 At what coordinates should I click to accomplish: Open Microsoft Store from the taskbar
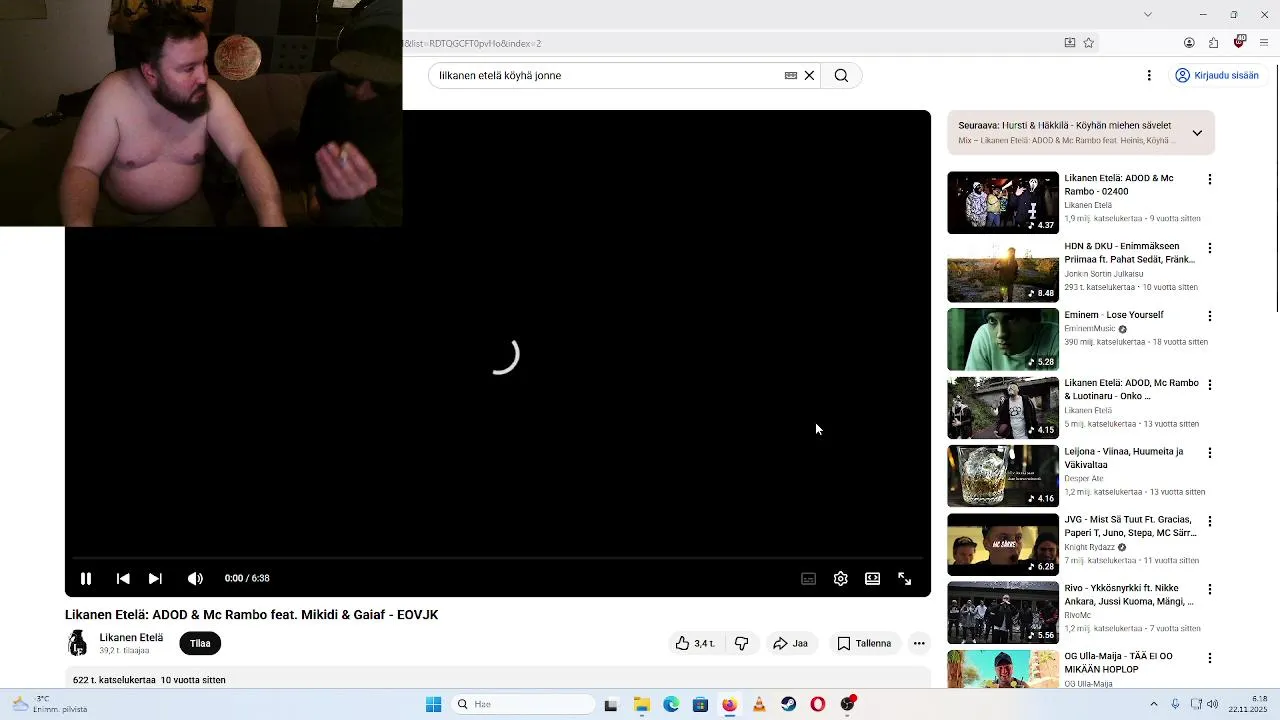pos(700,704)
